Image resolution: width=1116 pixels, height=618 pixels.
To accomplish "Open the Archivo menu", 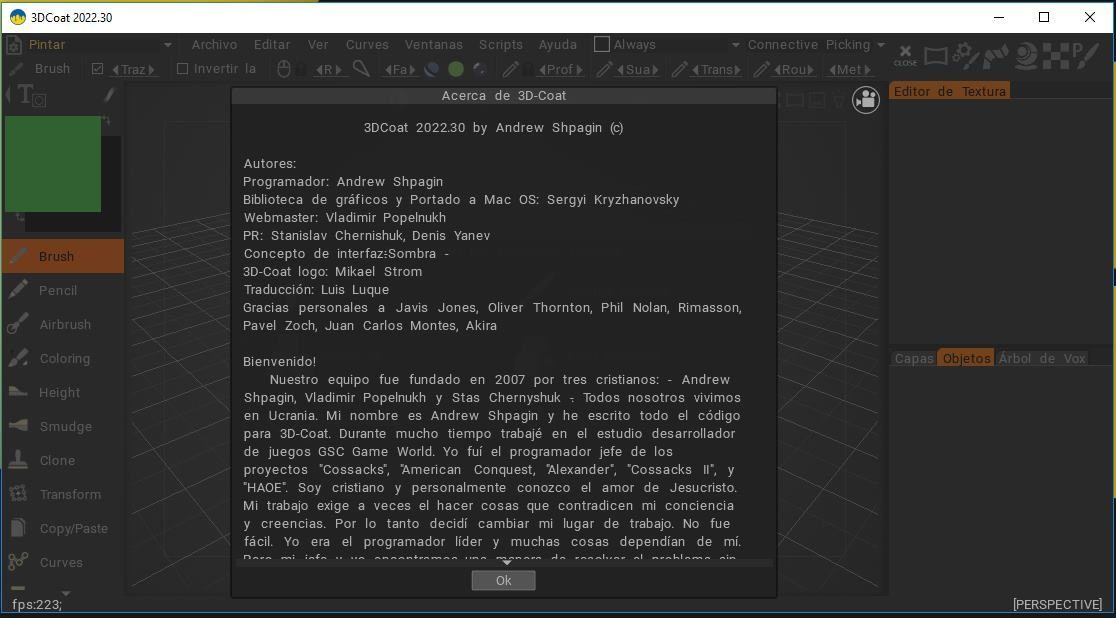I will coord(214,44).
